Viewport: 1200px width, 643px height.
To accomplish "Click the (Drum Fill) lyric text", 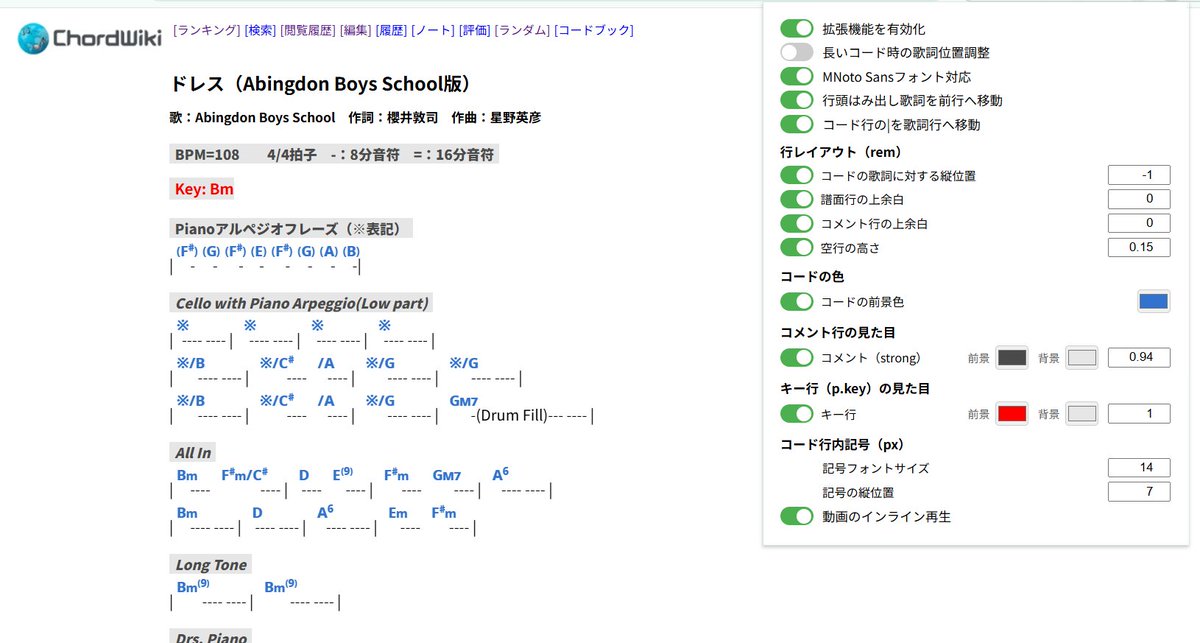I will pos(510,415).
